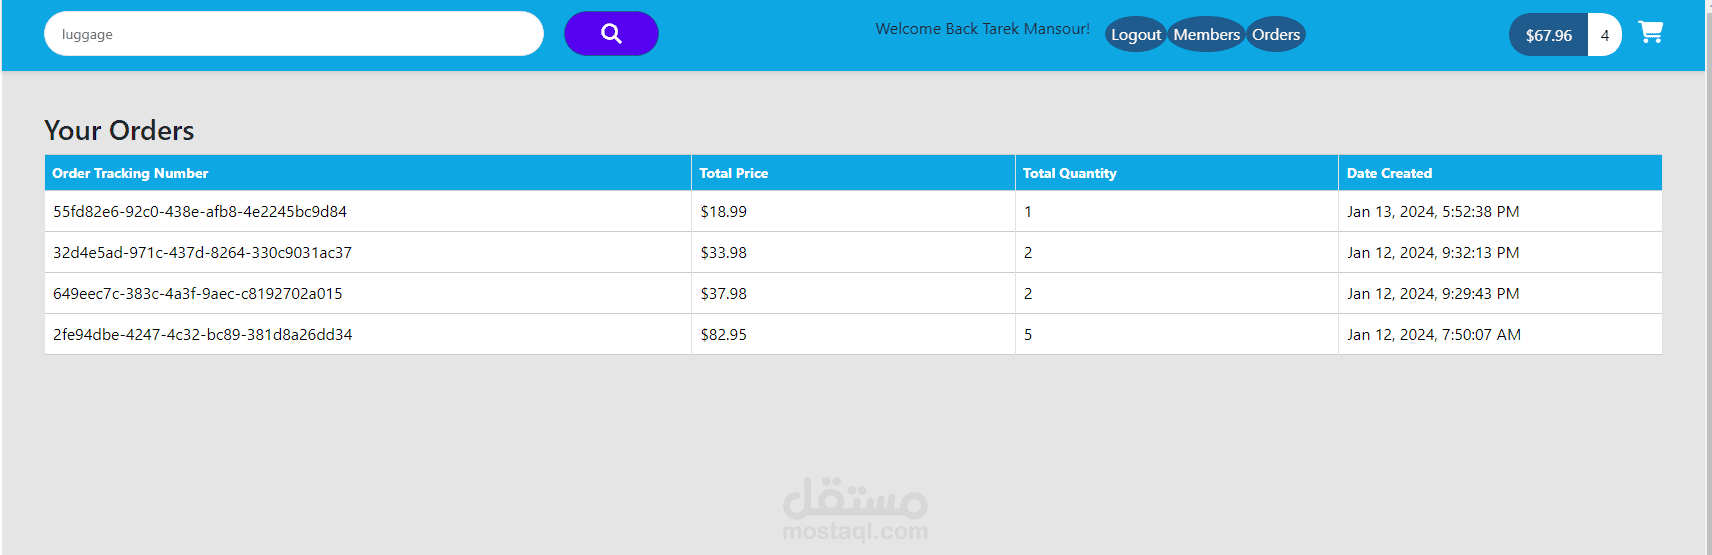Select order 55fd82e6-92c0-438e-afb8-4e2245bc9d84
The width and height of the screenshot is (1712, 555).
tap(200, 212)
